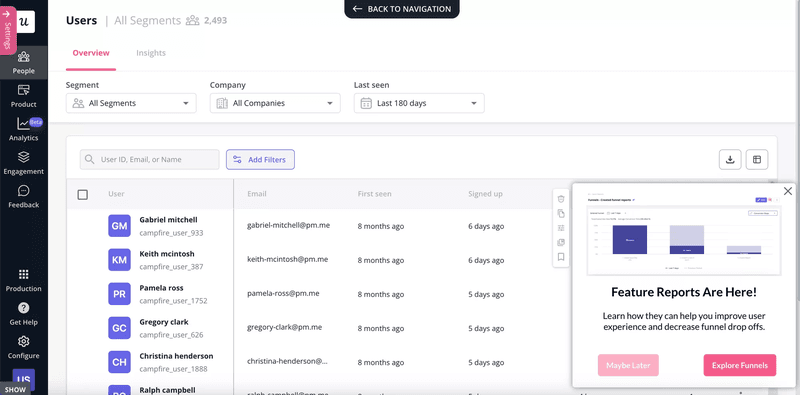Click the SHOW button at bottom left

coord(15,389)
